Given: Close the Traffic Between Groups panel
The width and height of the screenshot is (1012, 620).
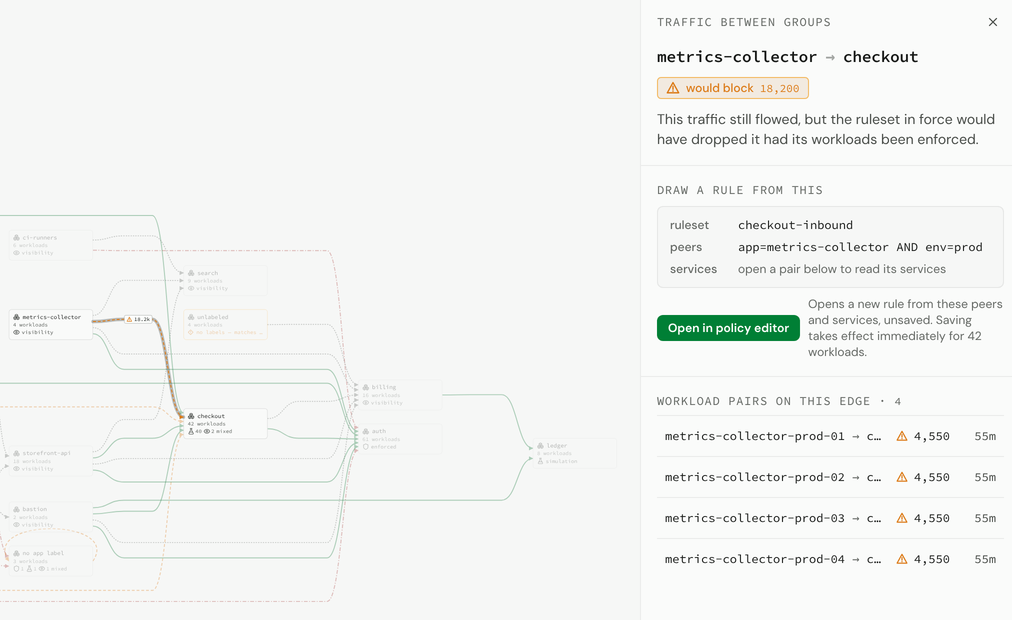Looking at the screenshot, I should [993, 22].
